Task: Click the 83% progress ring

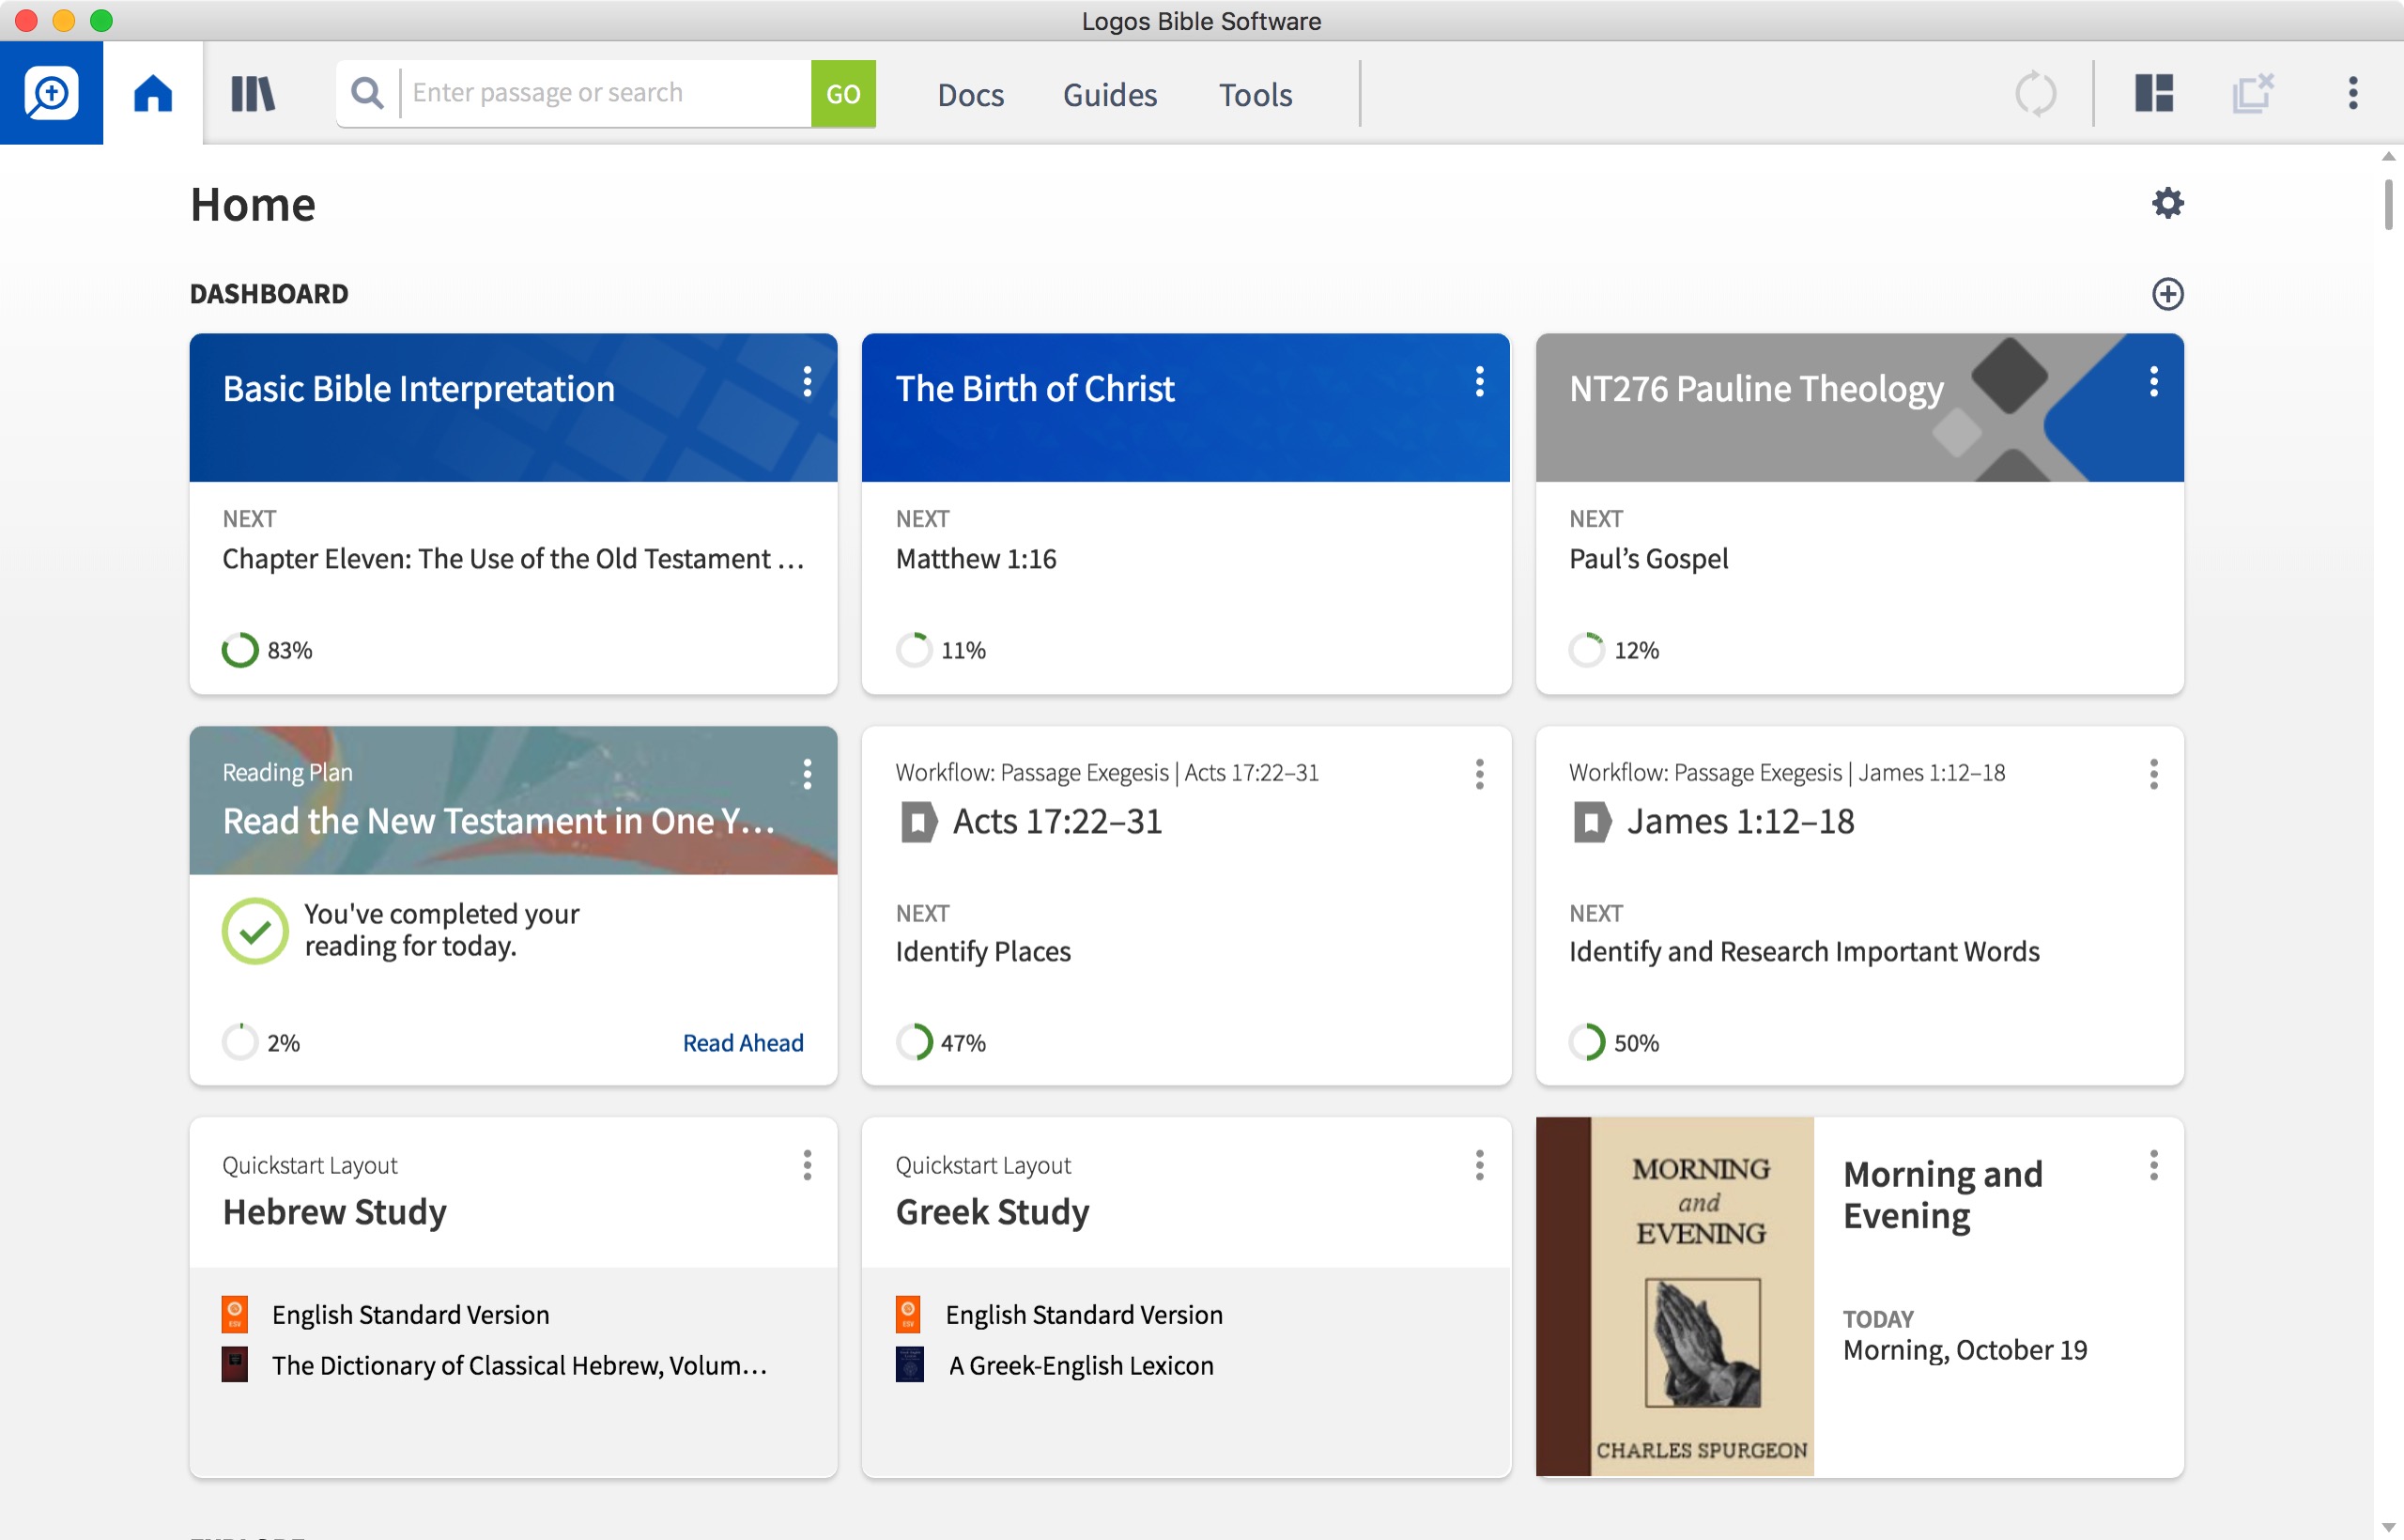Action: [x=240, y=650]
